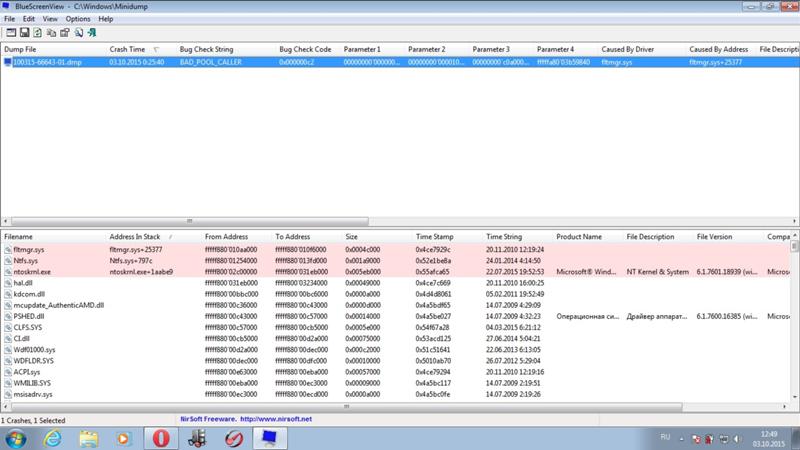The image size is (800, 450).
Task: Select the WDFLDR.SYS row
Action: [395, 361]
